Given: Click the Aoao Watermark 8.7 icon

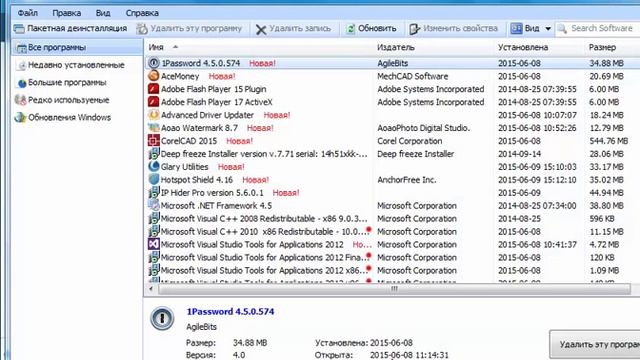Looking at the screenshot, I should click(153, 128).
